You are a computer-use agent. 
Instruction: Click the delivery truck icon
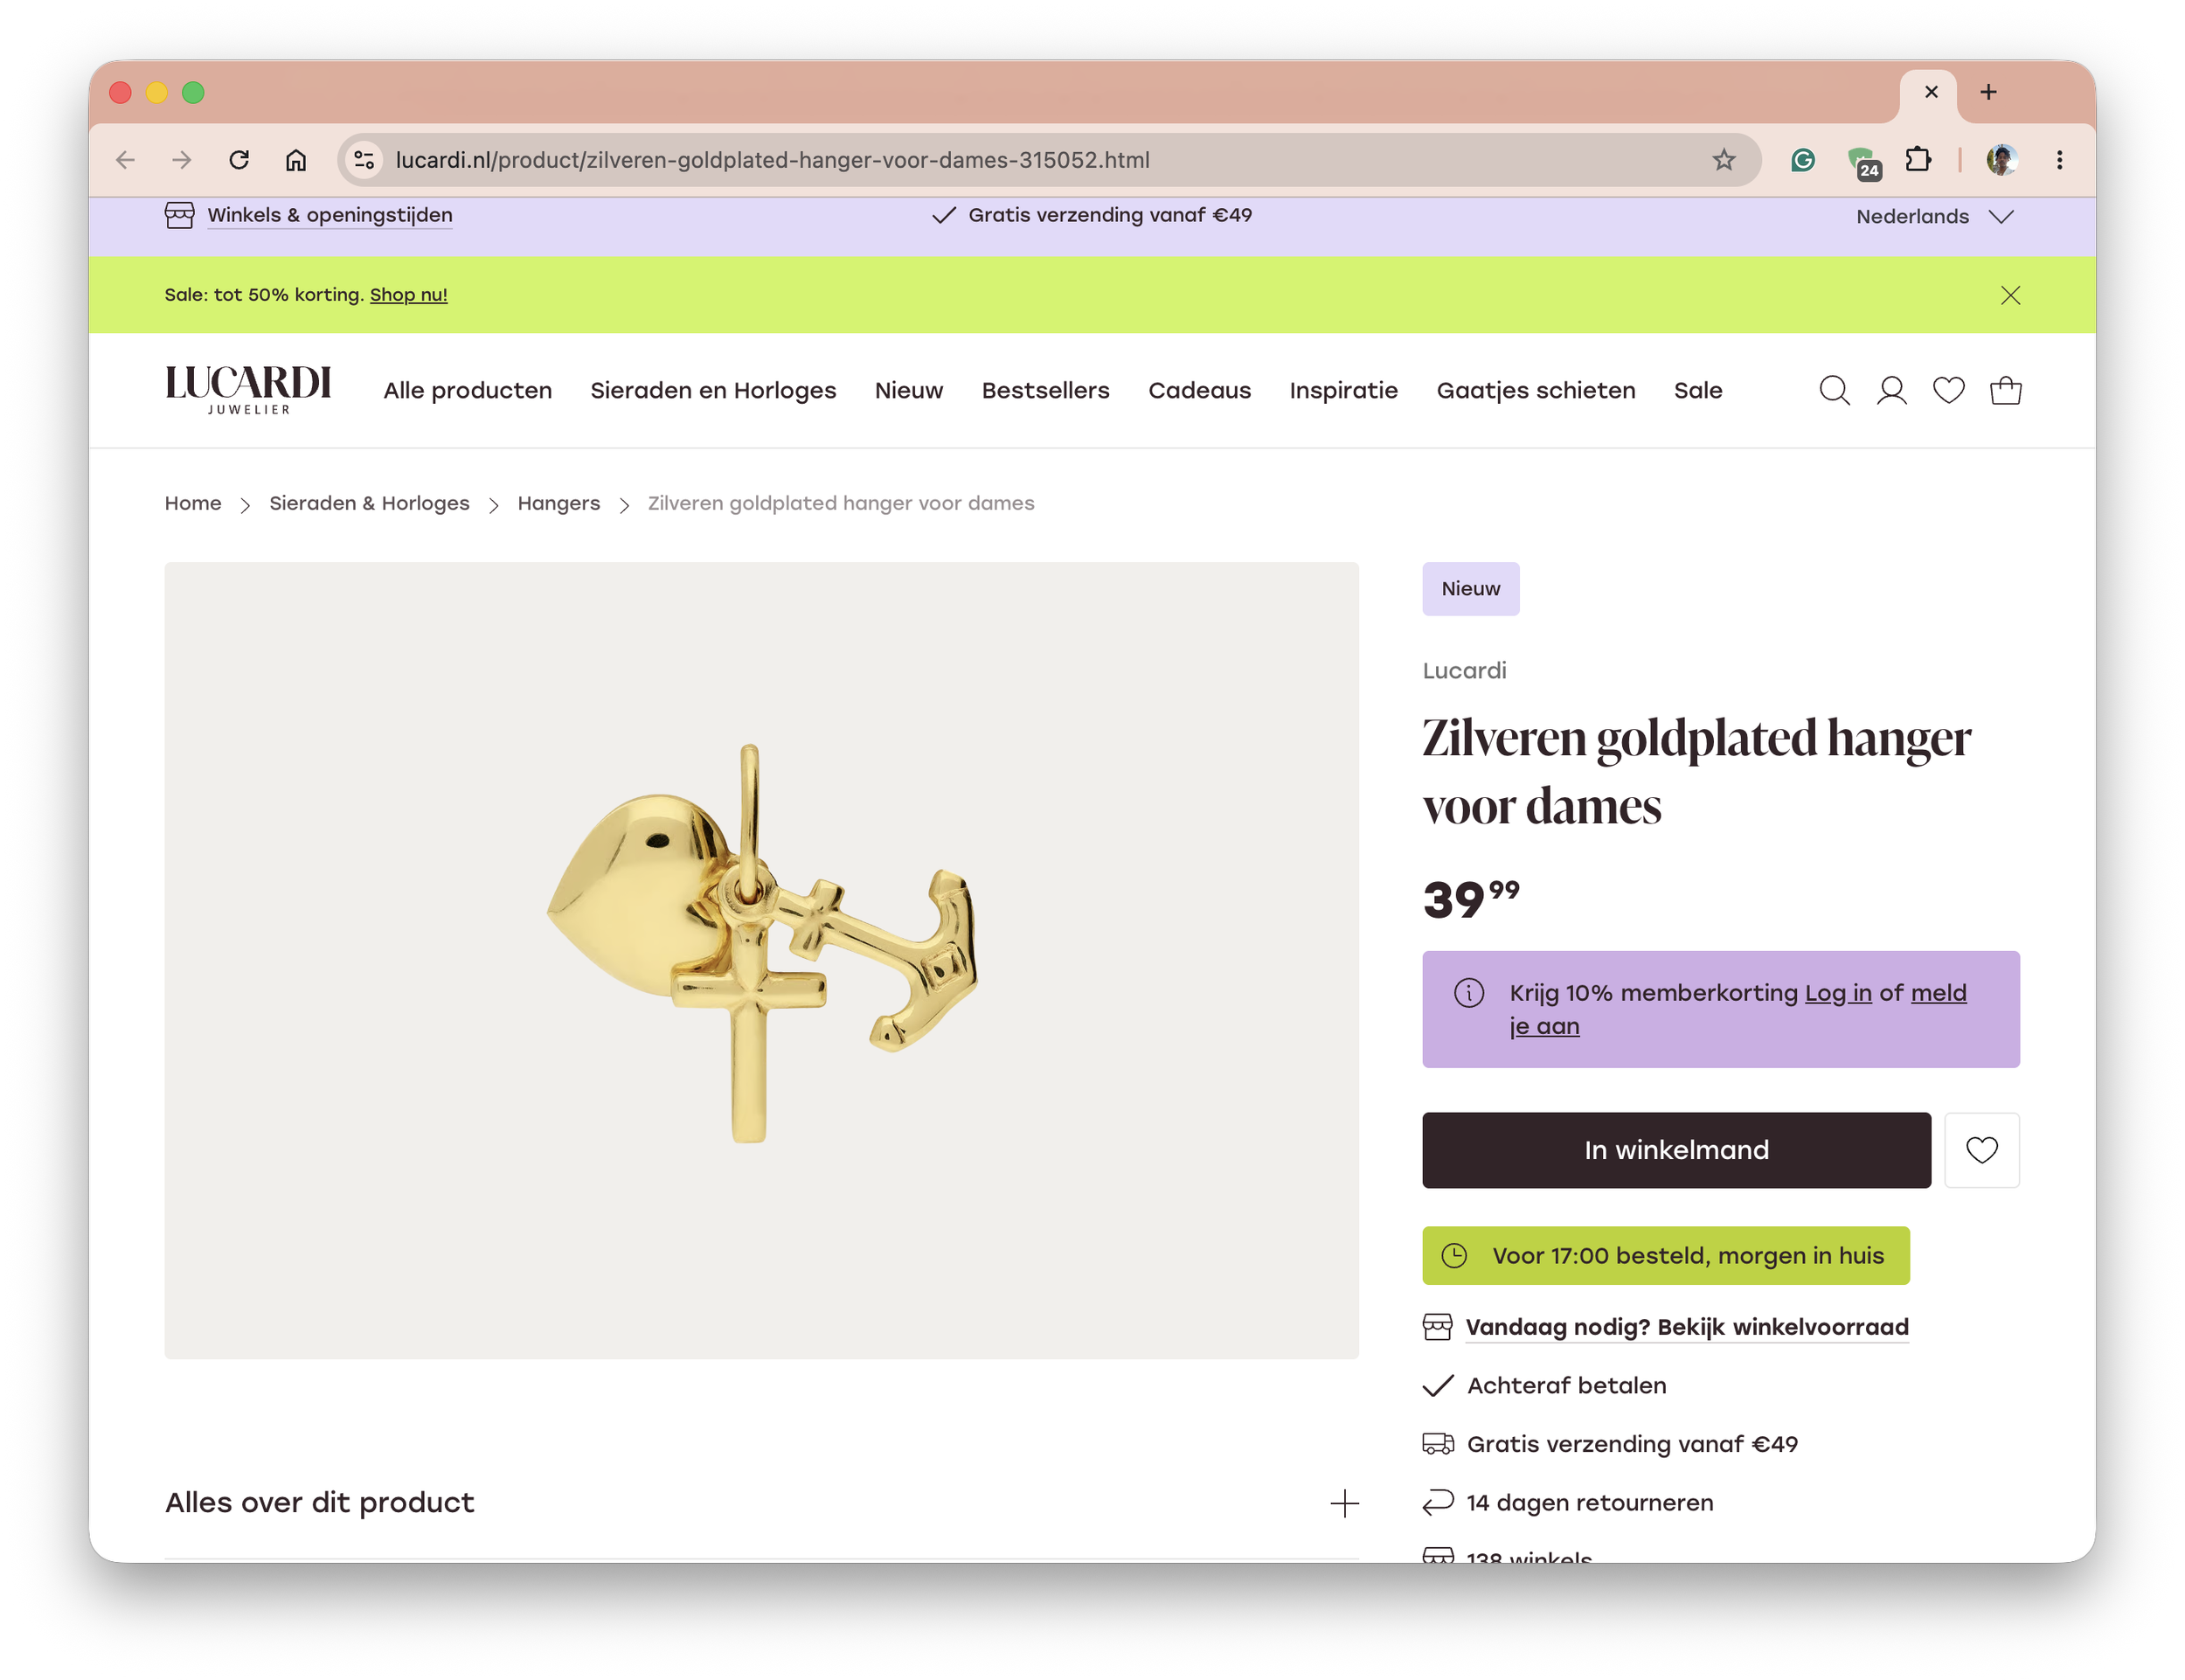[1437, 1444]
